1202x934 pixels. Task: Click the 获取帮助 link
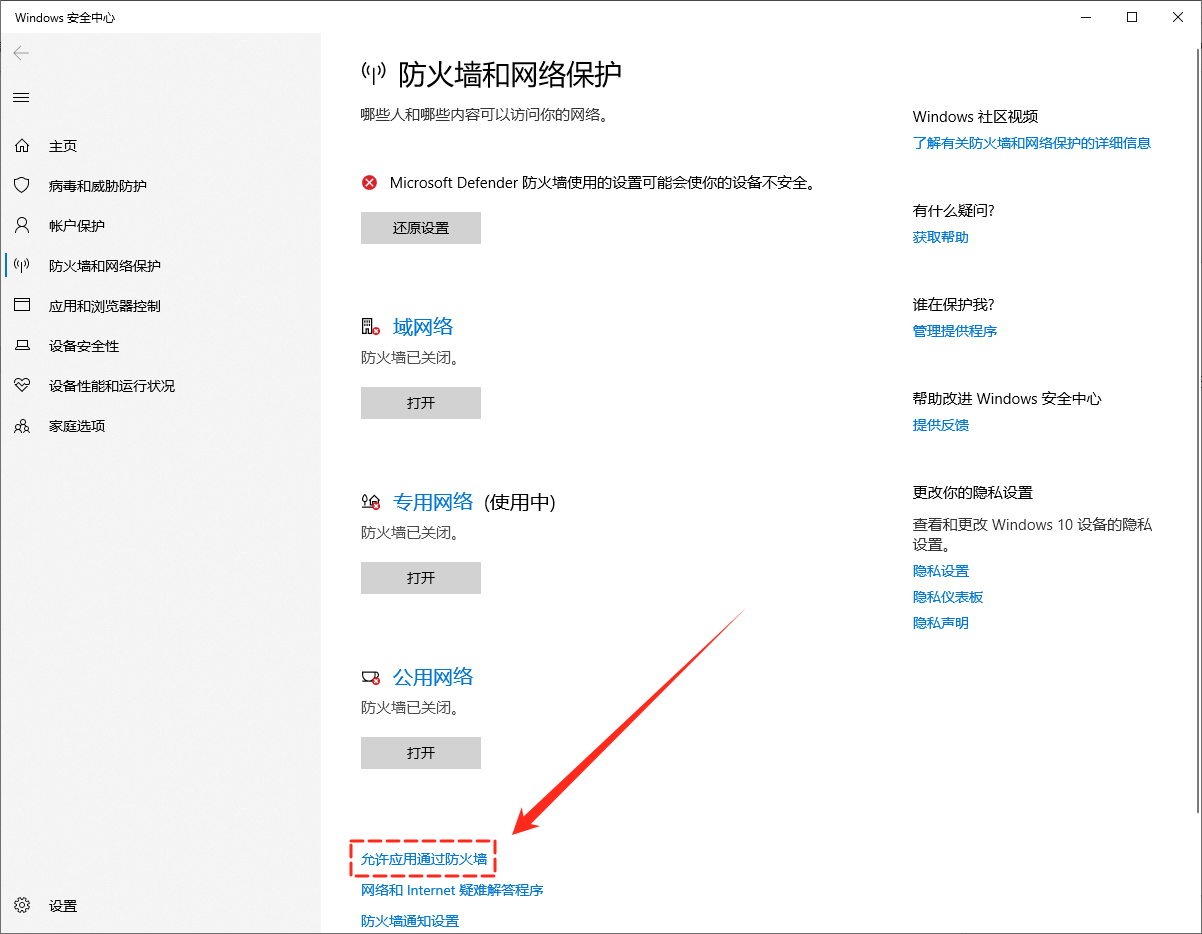(941, 237)
